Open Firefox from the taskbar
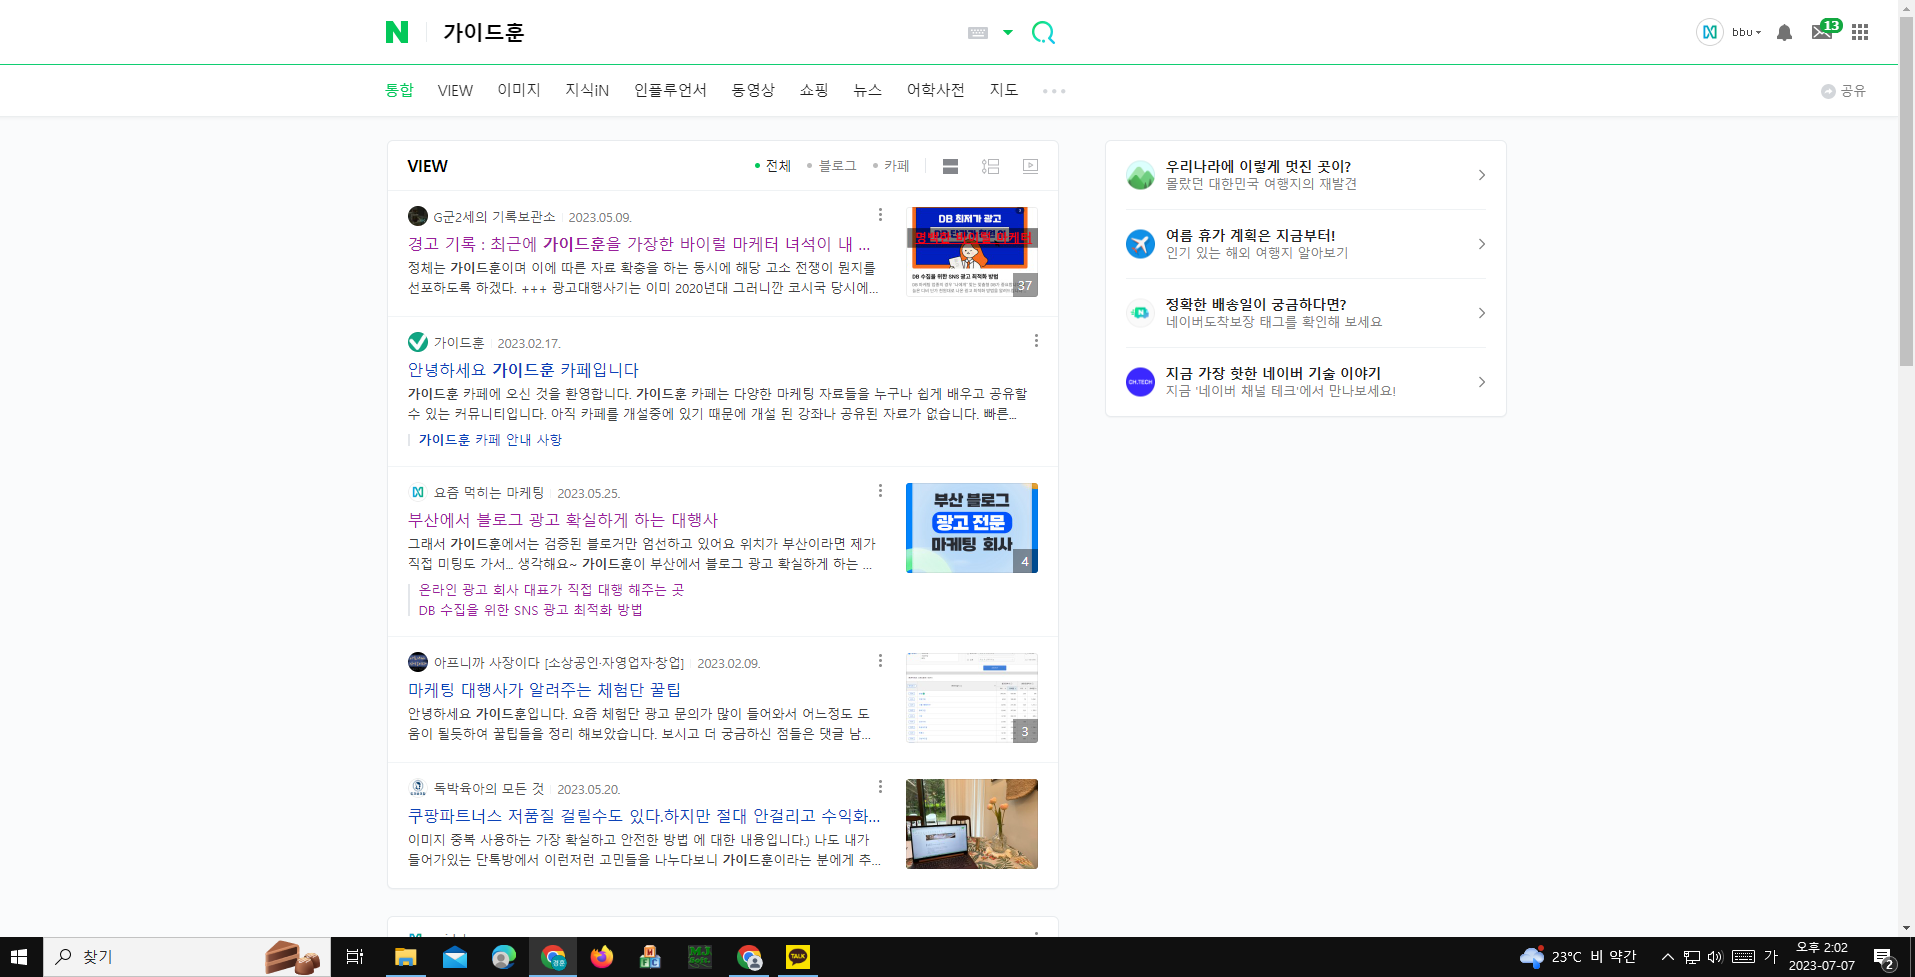Image resolution: width=1915 pixels, height=977 pixels. click(x=601, y=957)
